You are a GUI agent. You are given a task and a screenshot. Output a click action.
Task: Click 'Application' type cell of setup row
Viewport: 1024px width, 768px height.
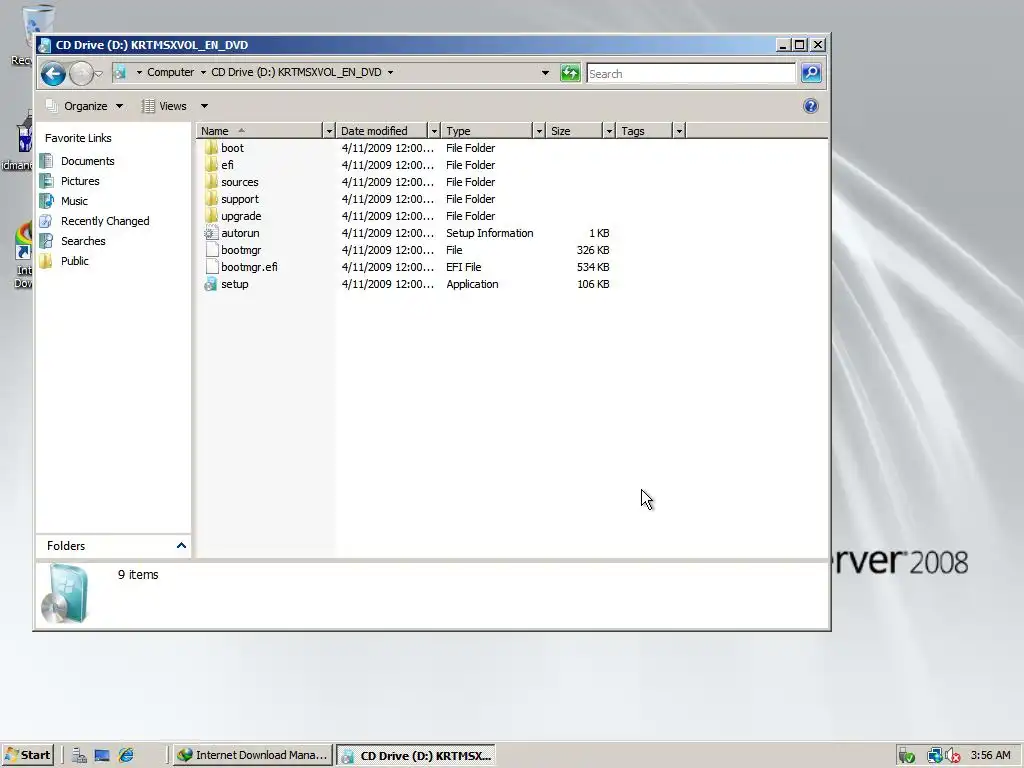pyautogui.click(x=472, y=283)
